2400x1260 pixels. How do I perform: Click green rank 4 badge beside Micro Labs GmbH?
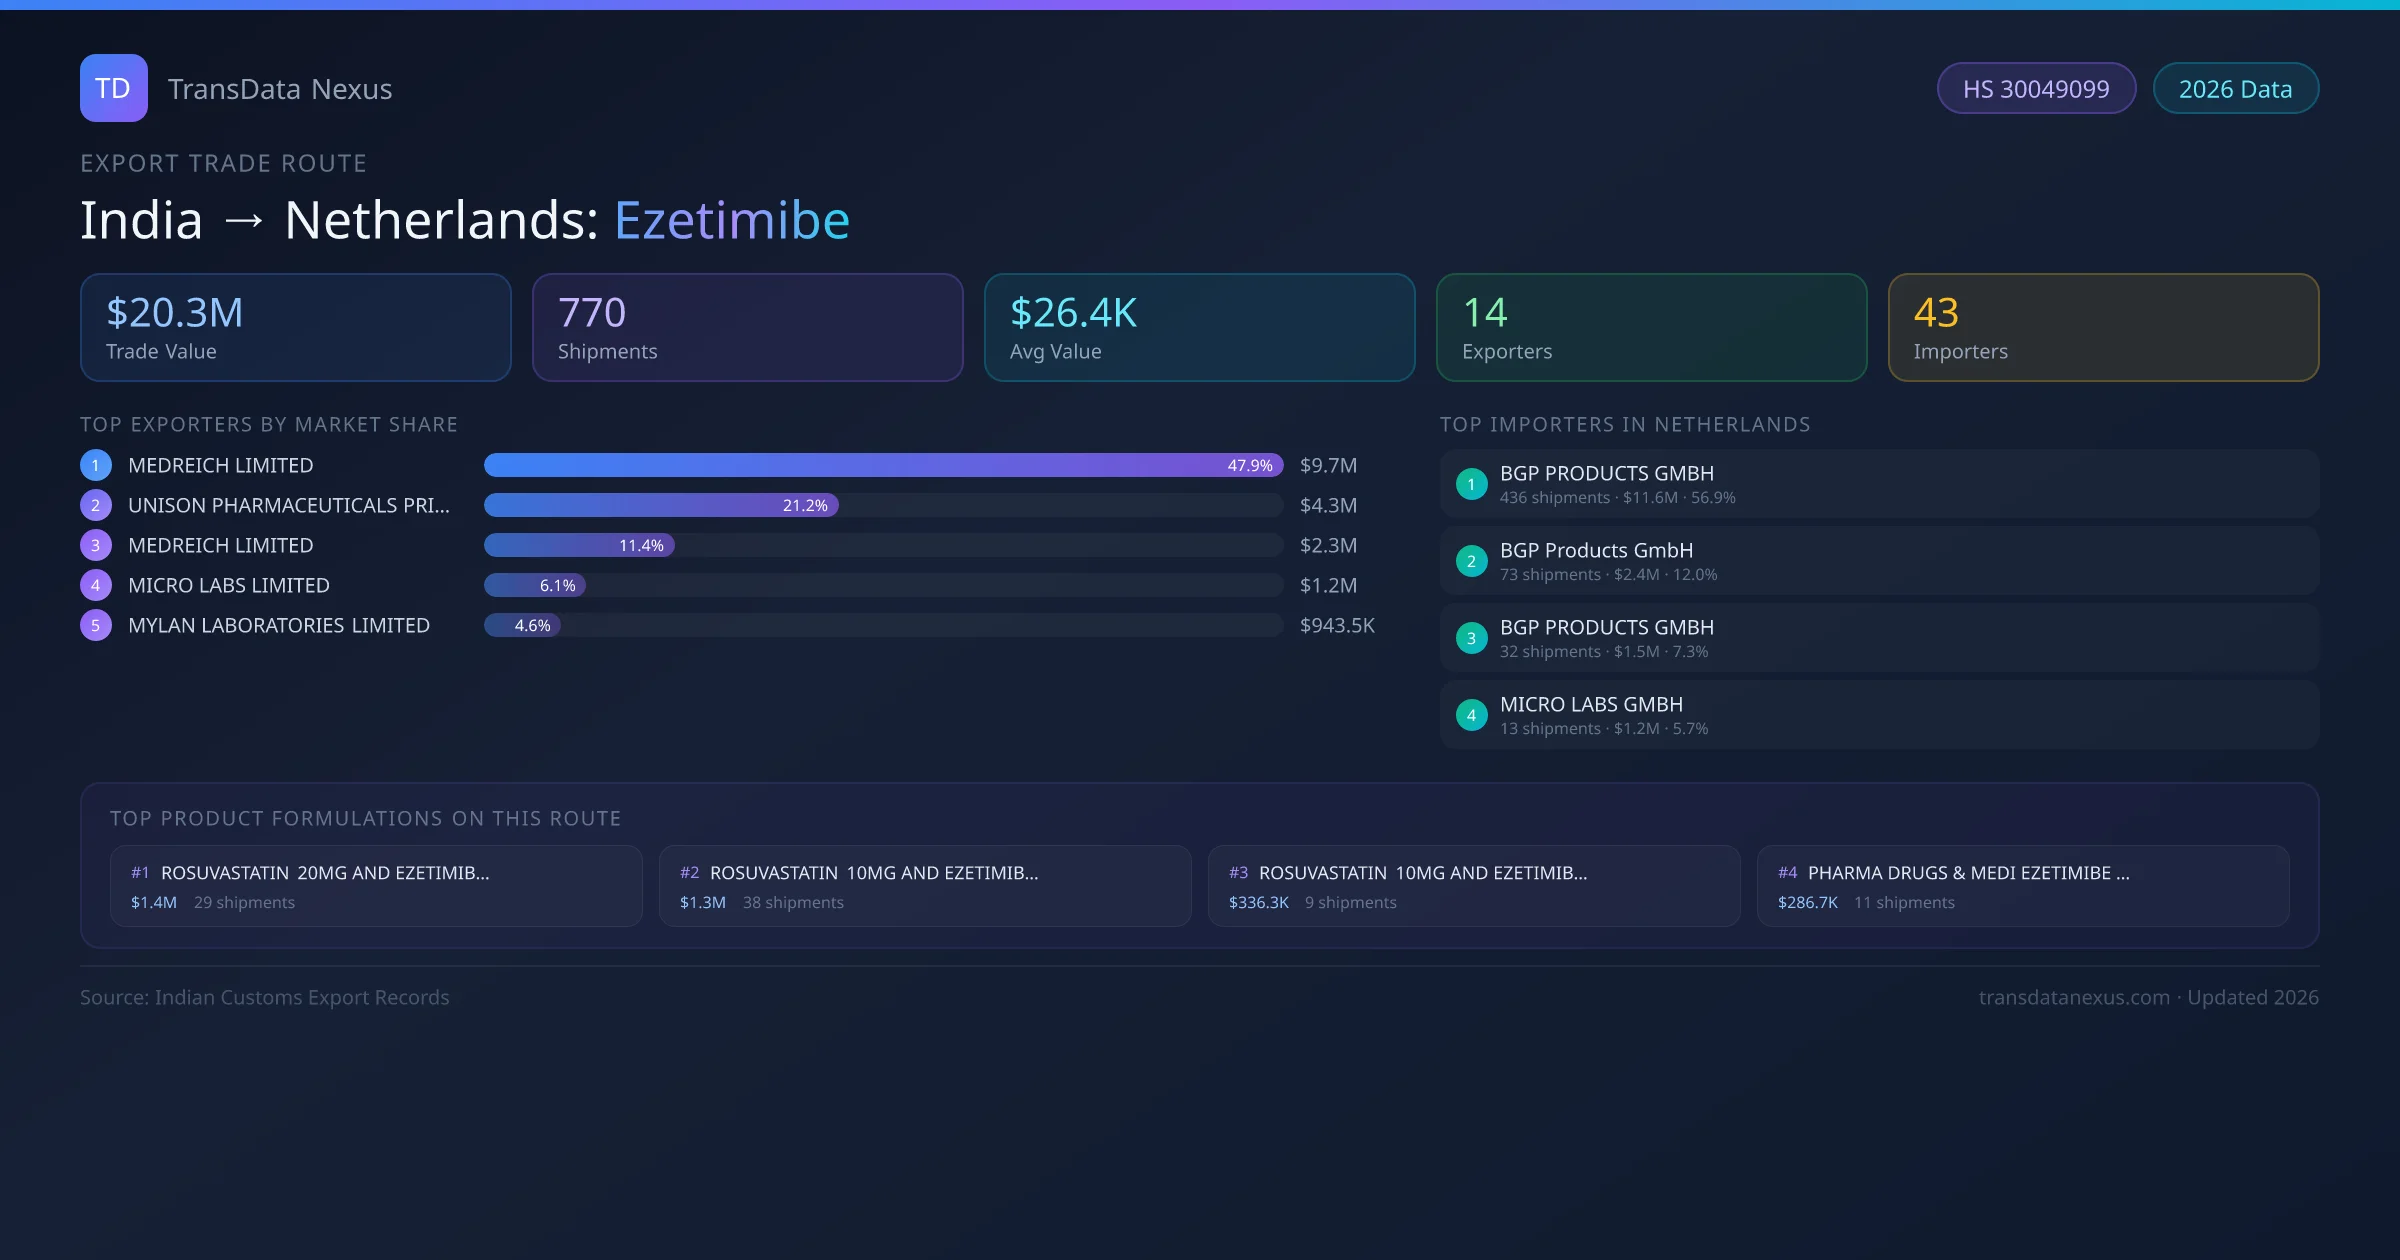[x=1471, y=715]
